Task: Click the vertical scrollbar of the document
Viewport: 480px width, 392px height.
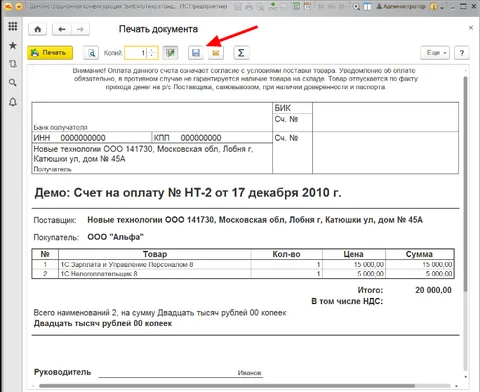Action: [x=465, y=183]
